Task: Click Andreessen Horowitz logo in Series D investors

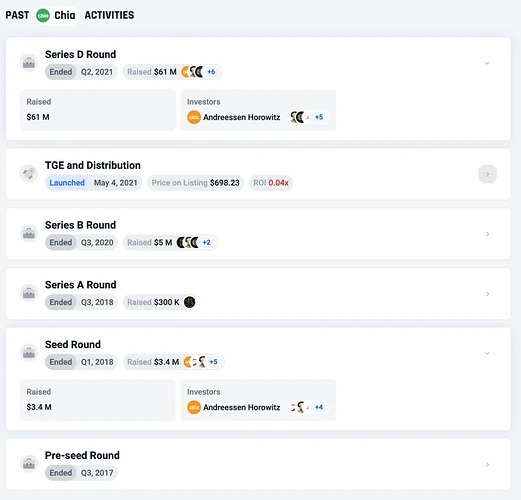Action: click(194, 117)
